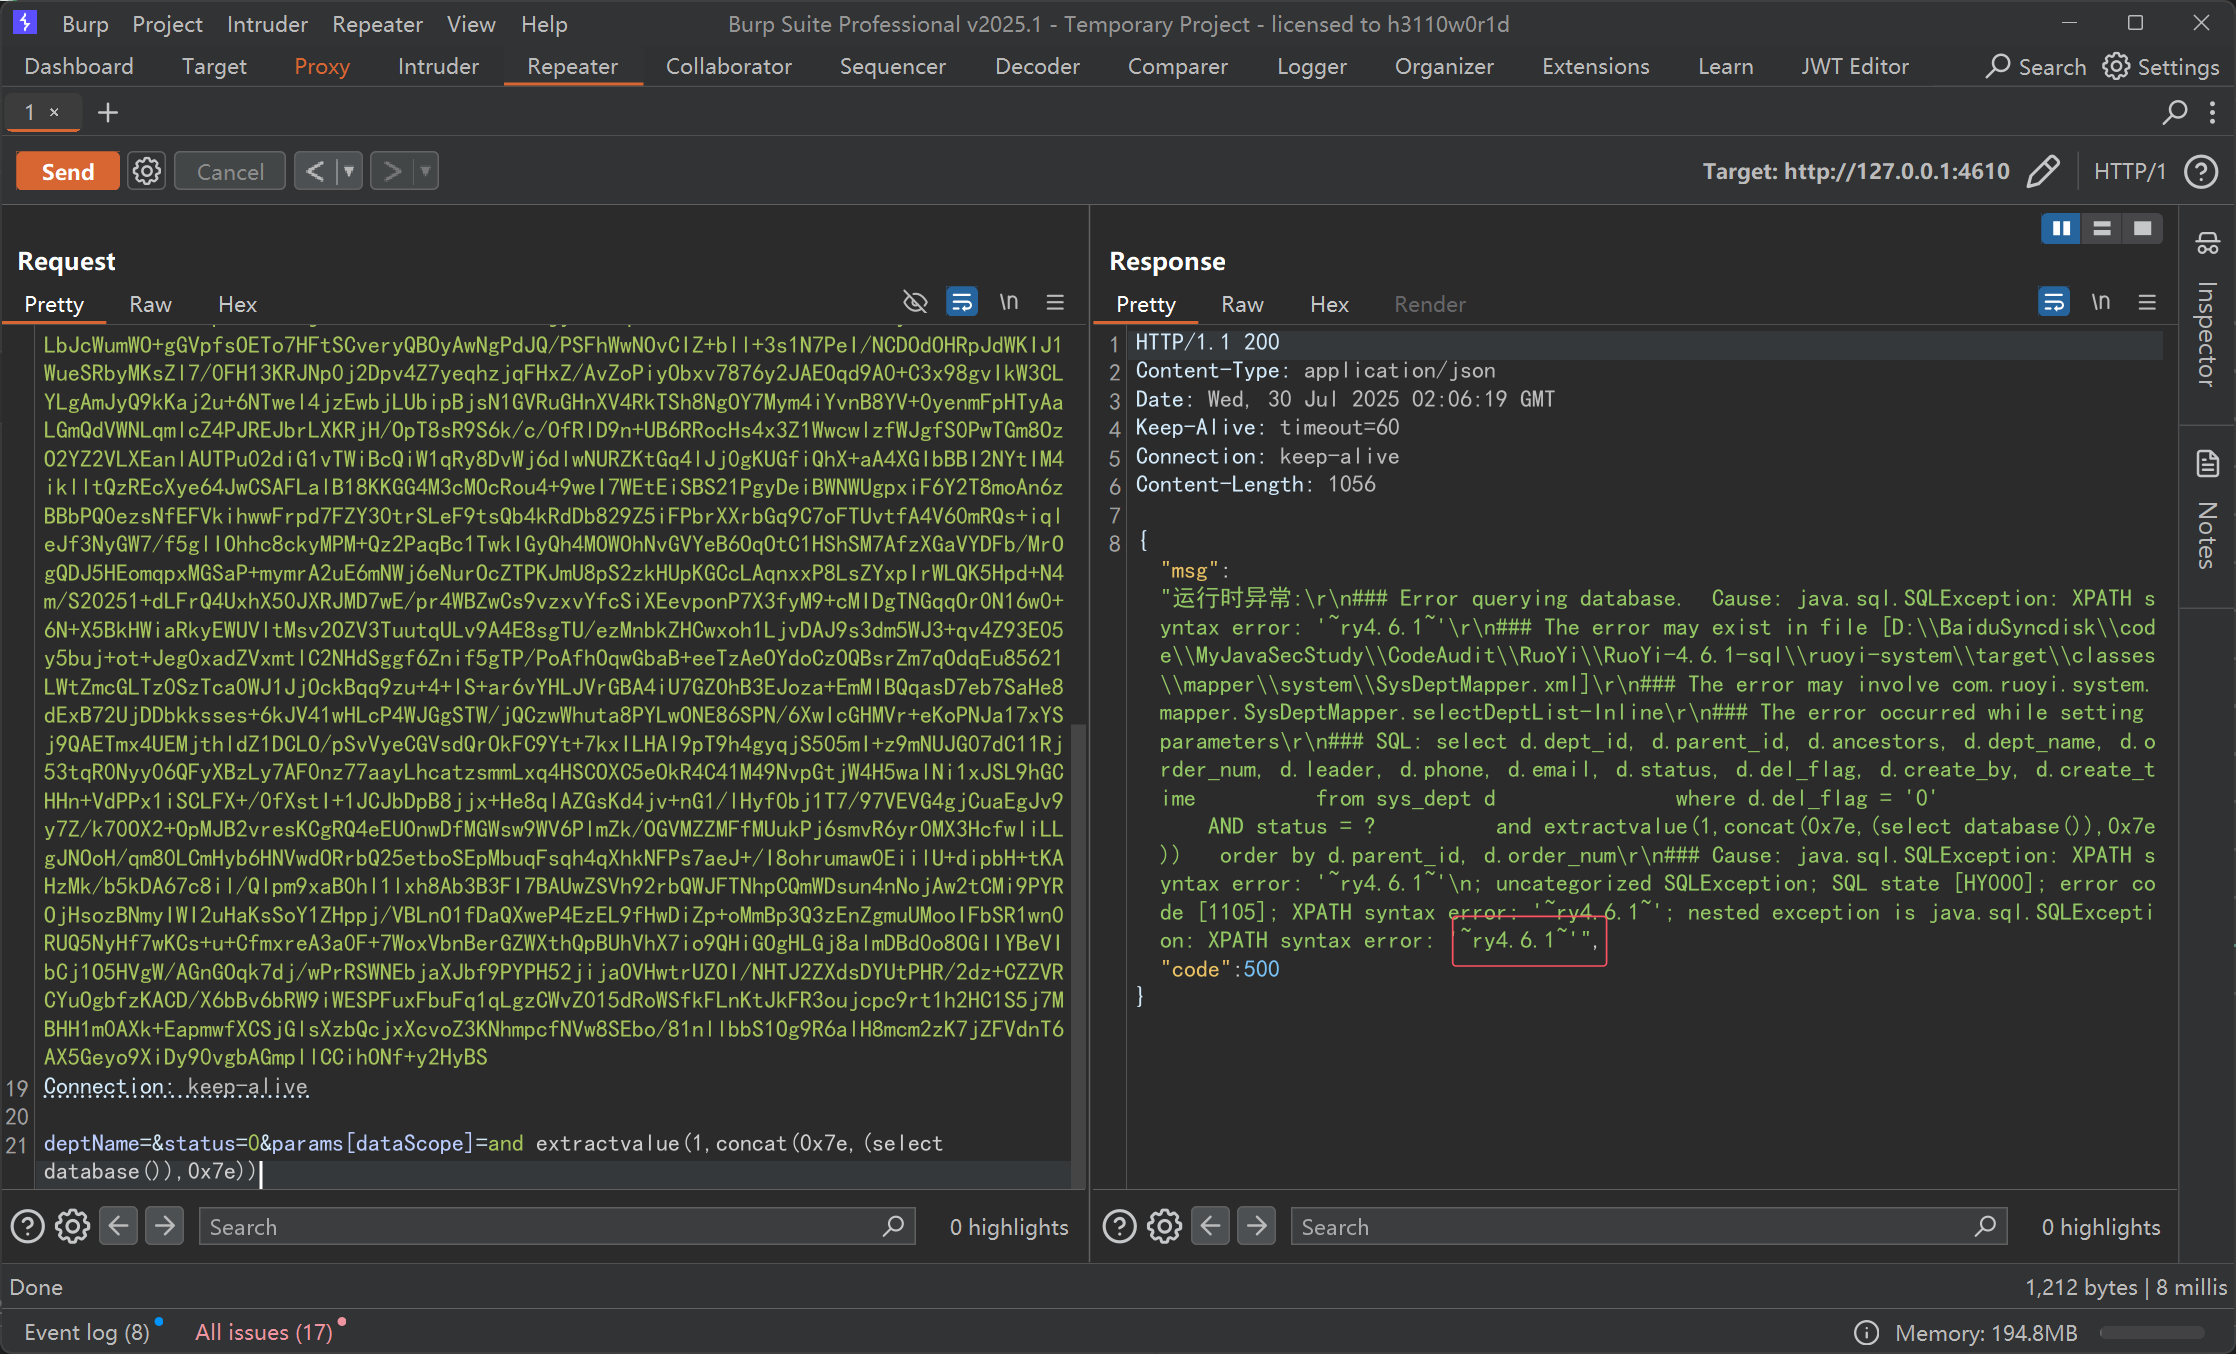2236x1354 pixels.
Task: Open Burp Settings
Action: tap(2161, 66)
